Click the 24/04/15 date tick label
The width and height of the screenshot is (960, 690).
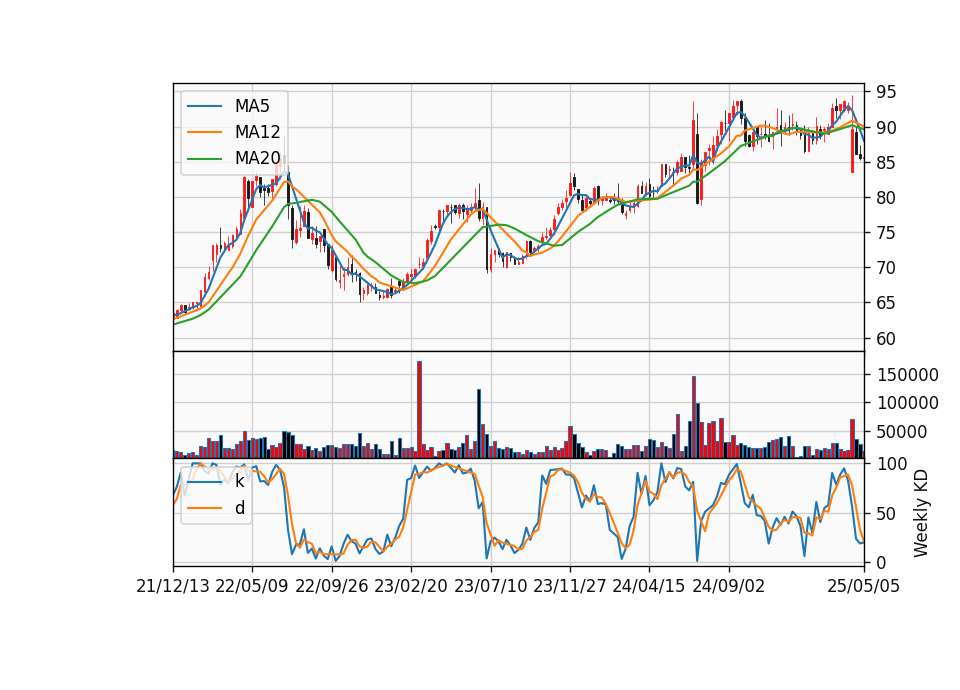(649, 586)
